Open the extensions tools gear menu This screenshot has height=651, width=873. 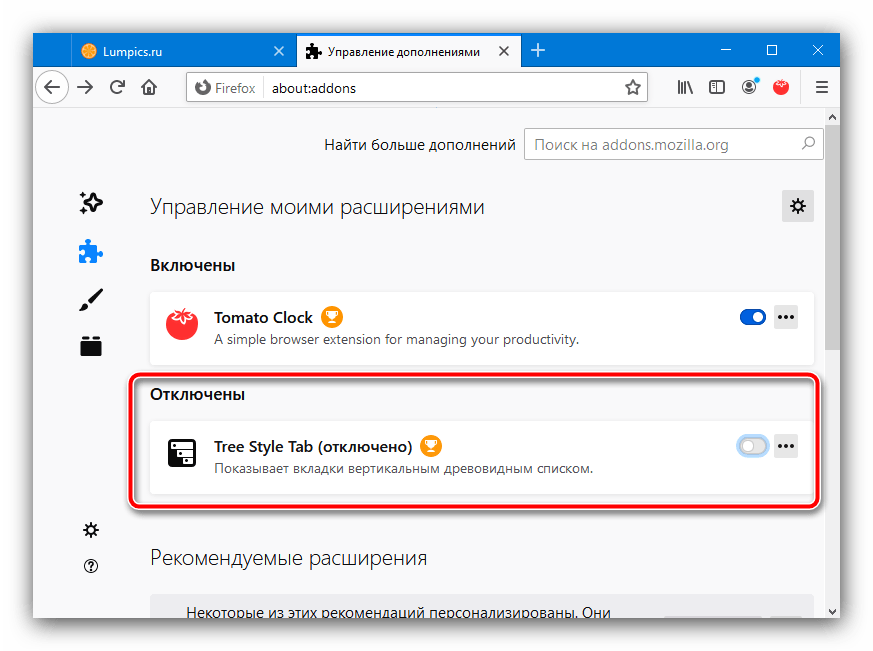point(797,206)
